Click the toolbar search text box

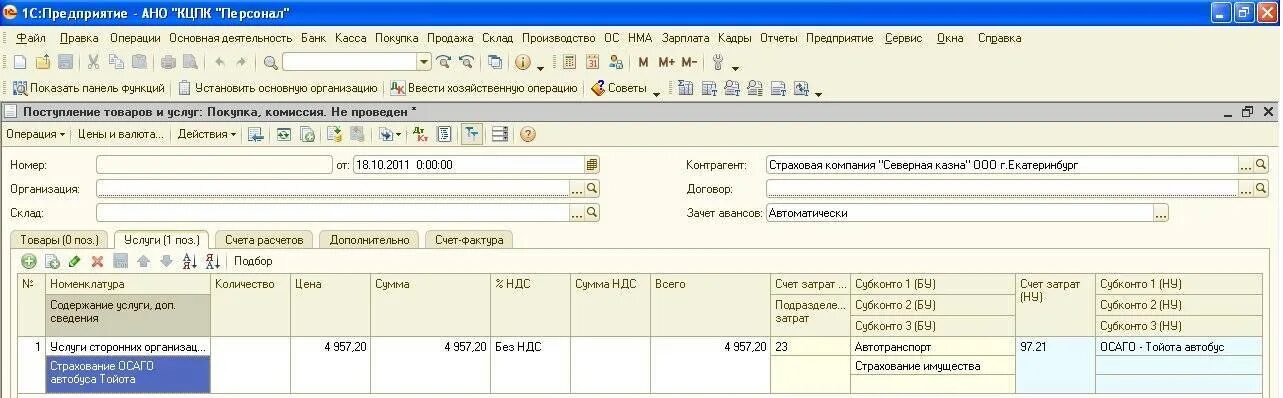(x=350, y=62)
